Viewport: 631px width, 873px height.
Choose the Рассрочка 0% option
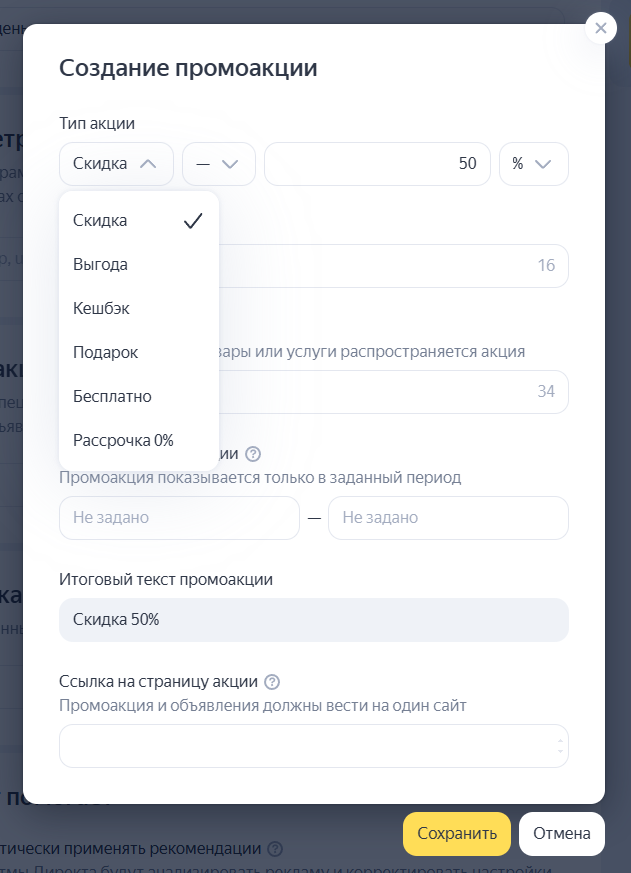point(123,440)
